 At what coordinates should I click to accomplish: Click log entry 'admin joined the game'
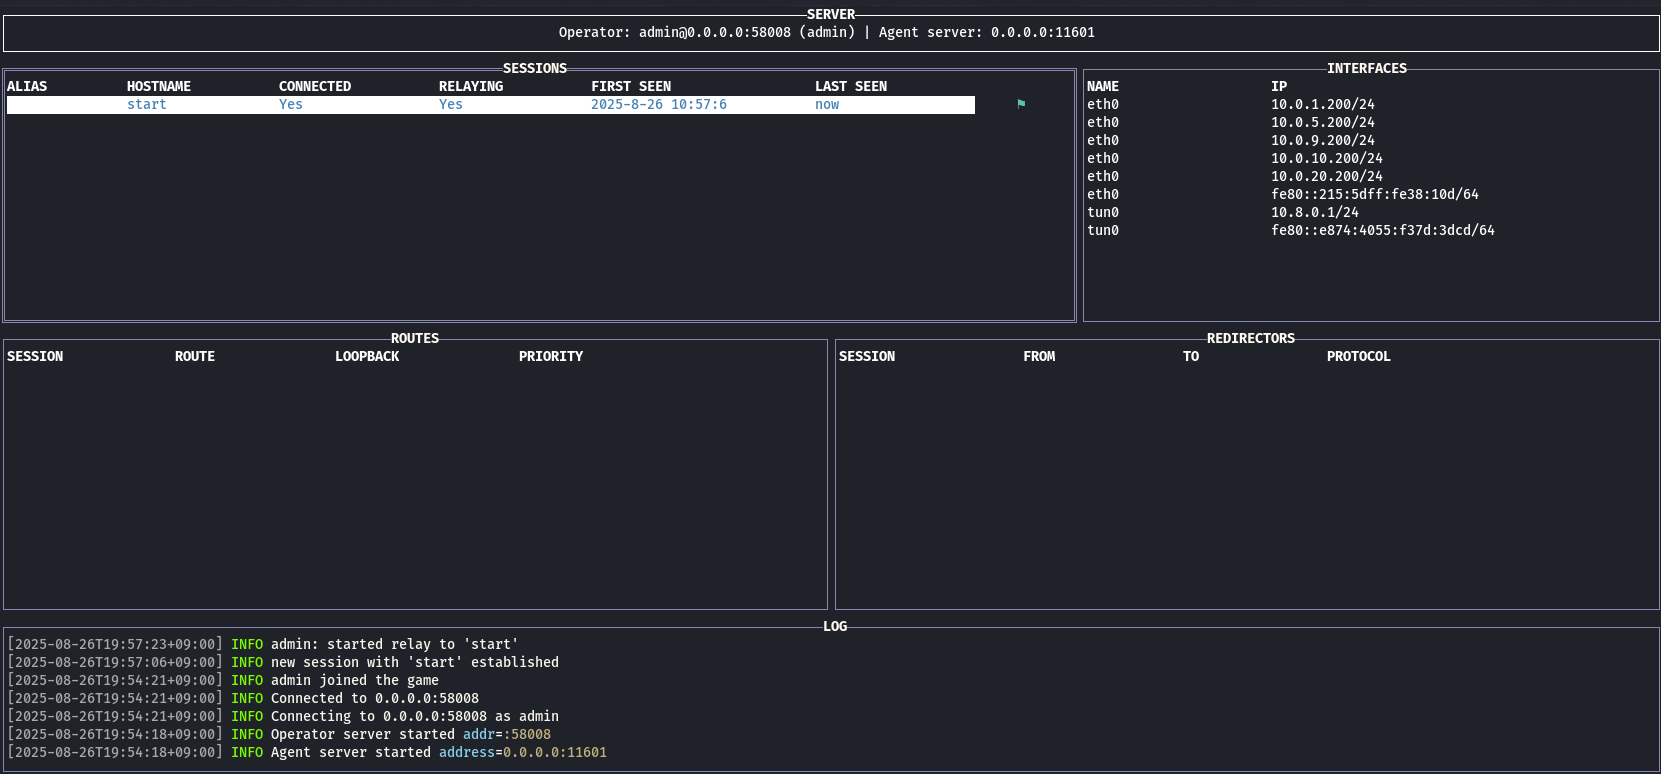coord(223,681)
